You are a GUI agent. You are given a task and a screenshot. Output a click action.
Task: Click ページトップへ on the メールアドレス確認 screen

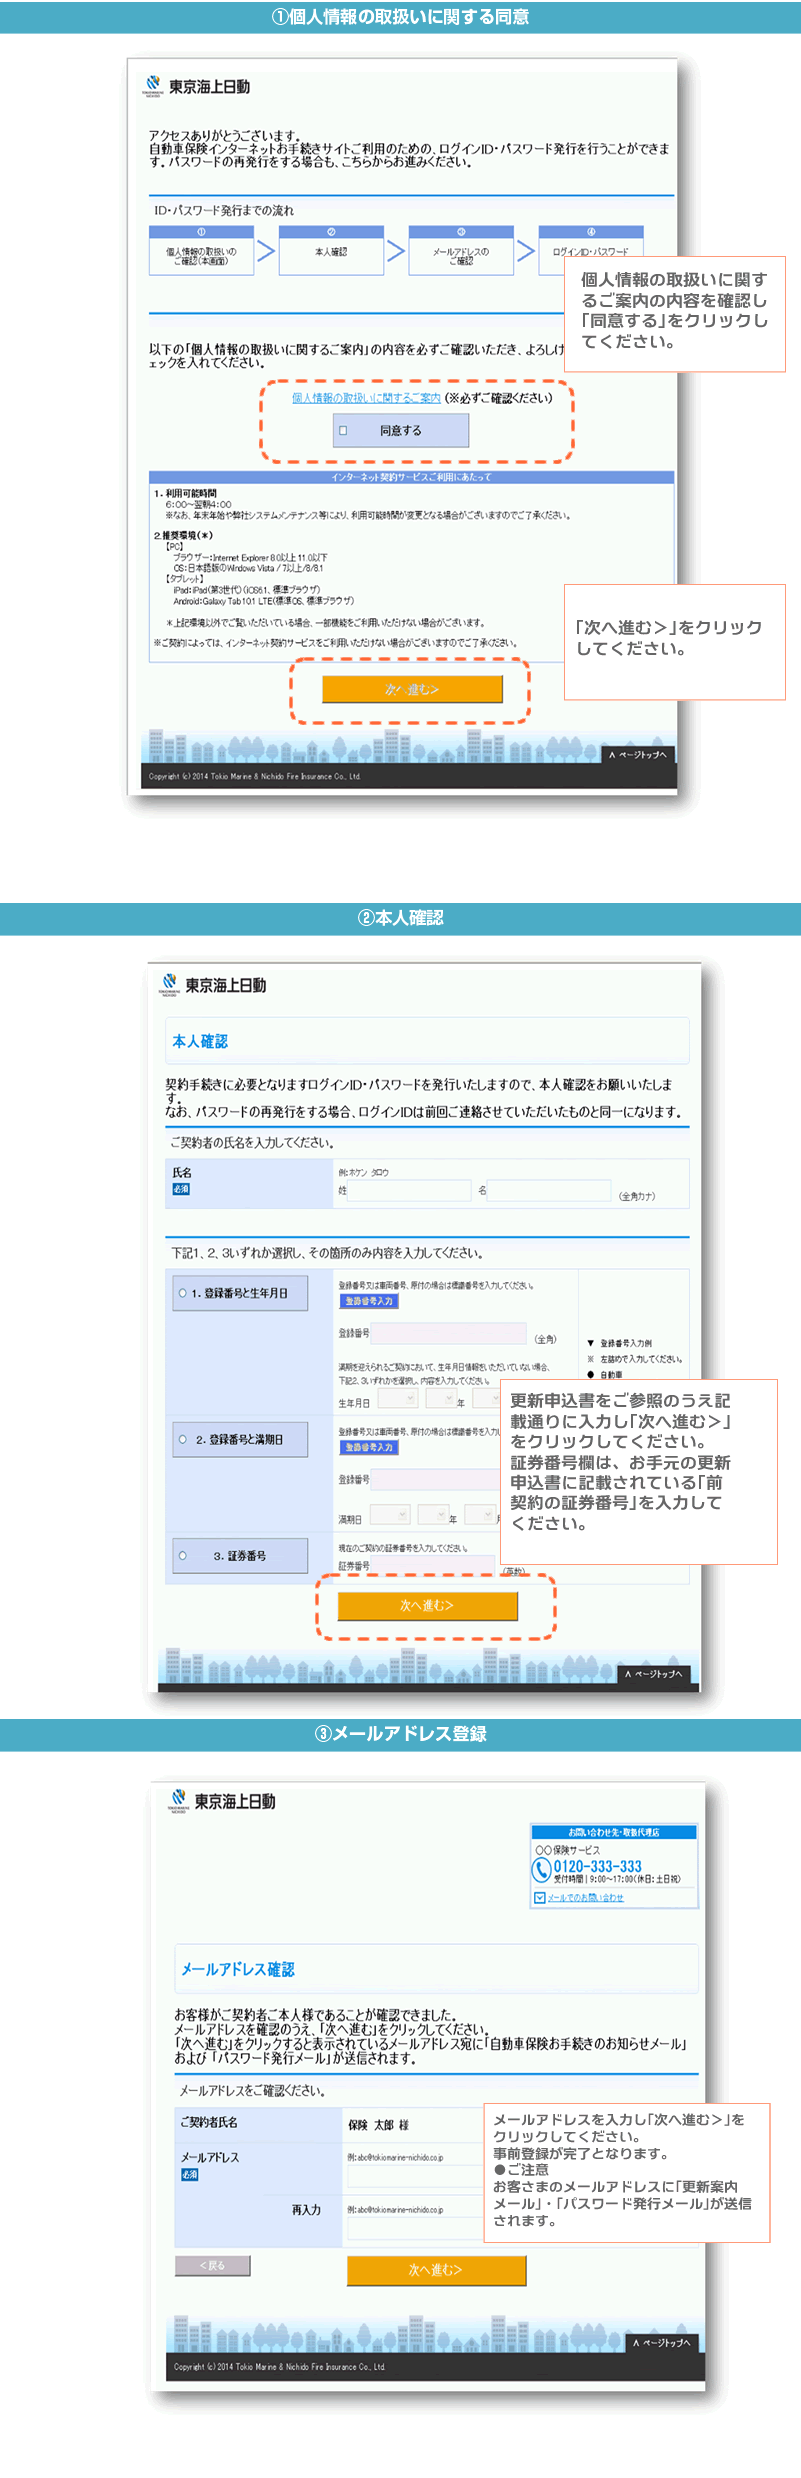coord(661,2342)
